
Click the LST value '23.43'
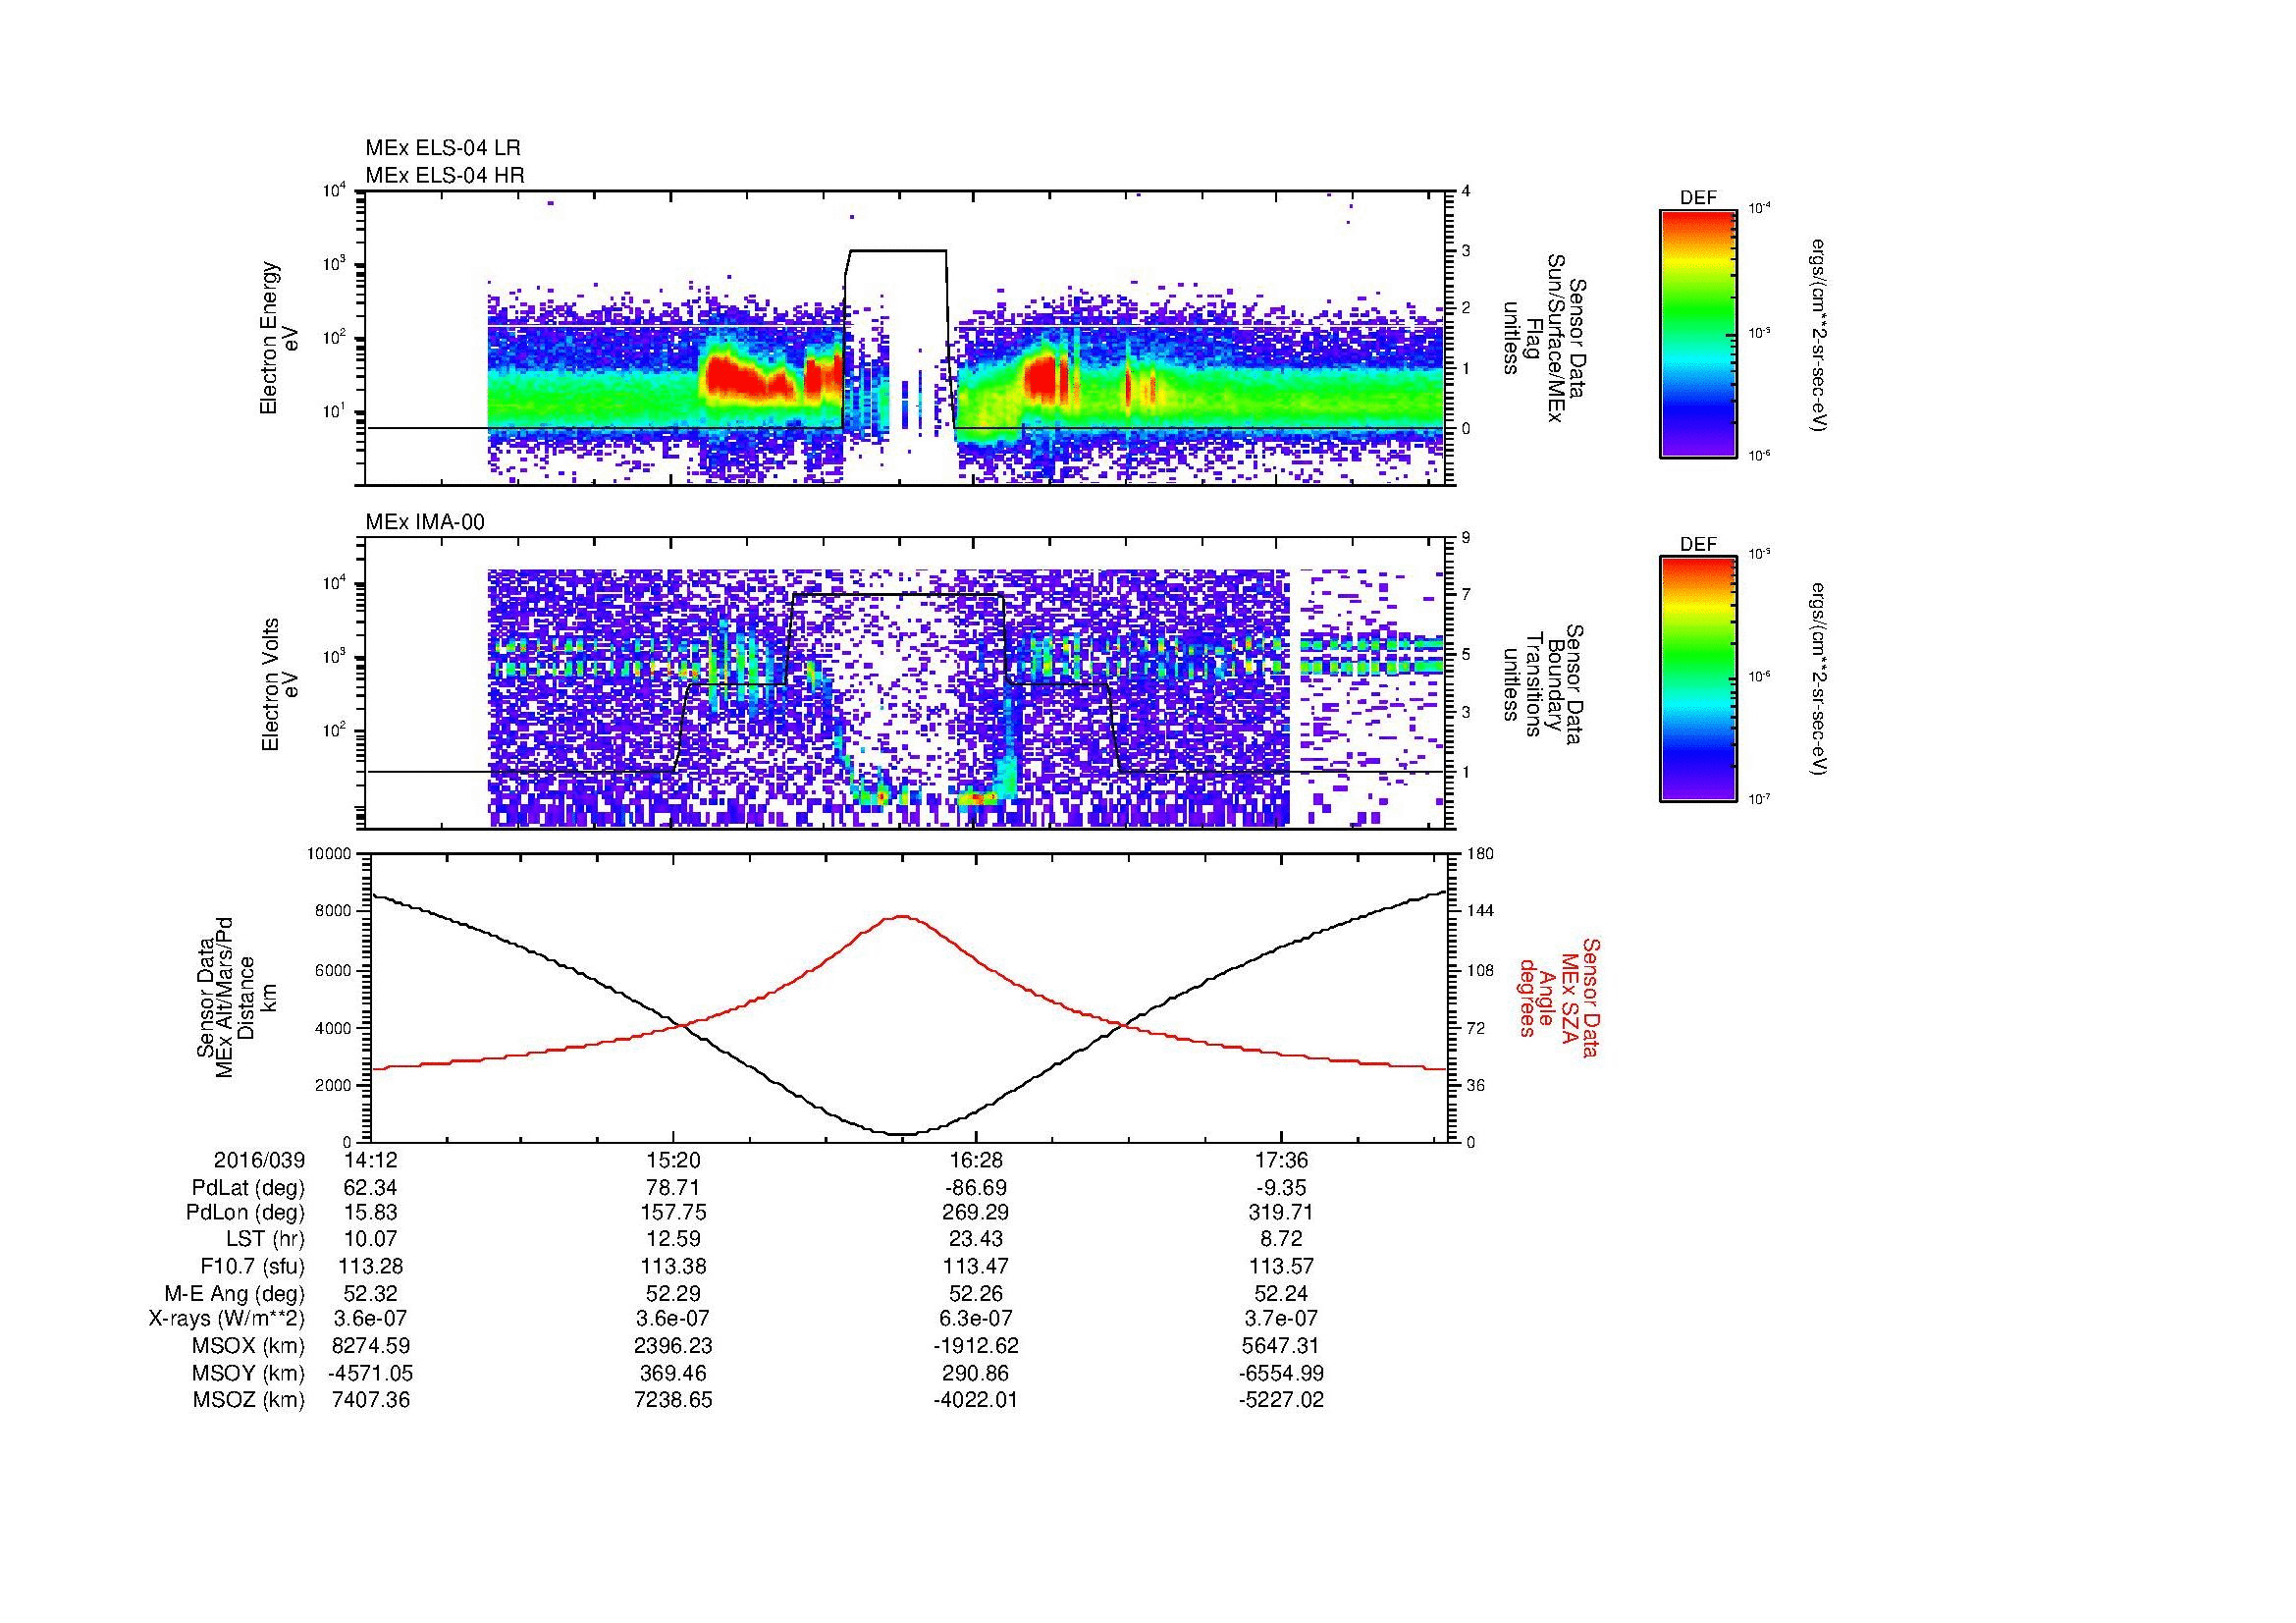[x=976, y=1240]
